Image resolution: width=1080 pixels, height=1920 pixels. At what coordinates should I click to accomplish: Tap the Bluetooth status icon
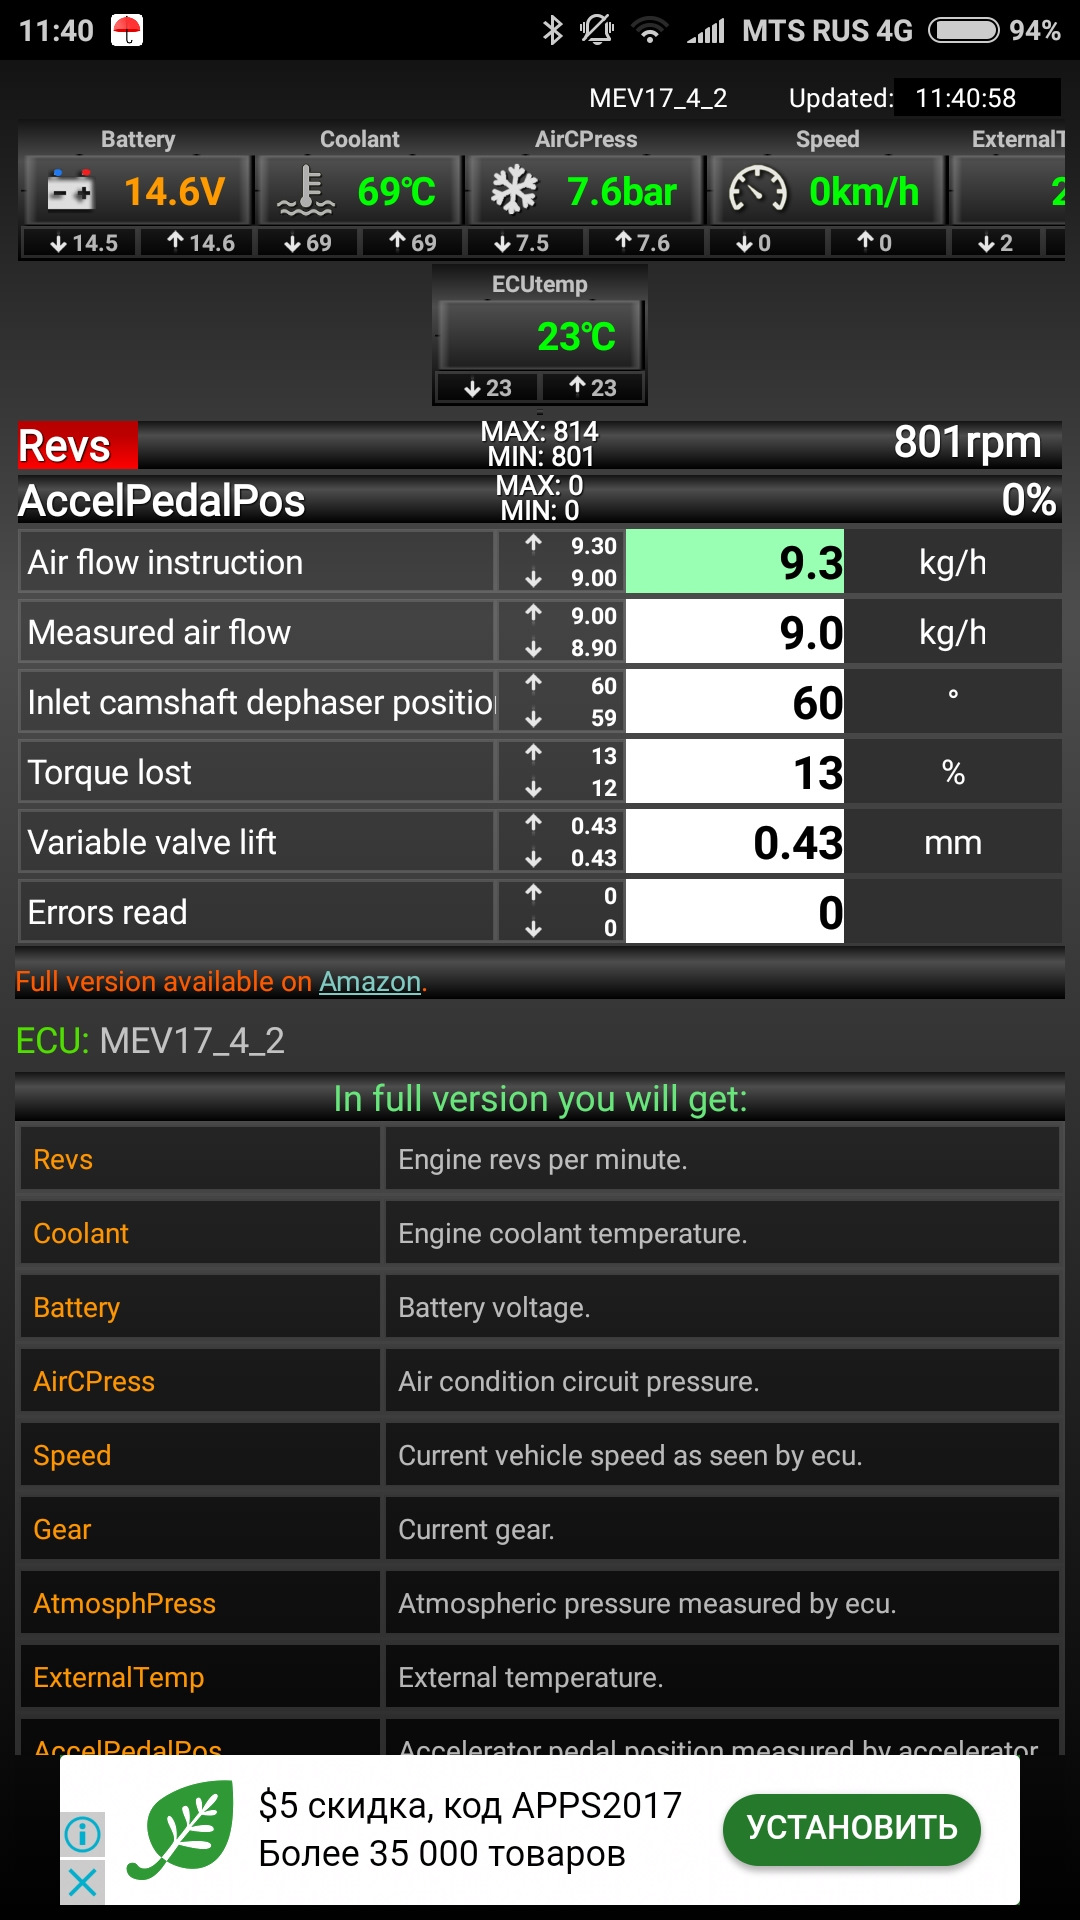click(552, 30)
